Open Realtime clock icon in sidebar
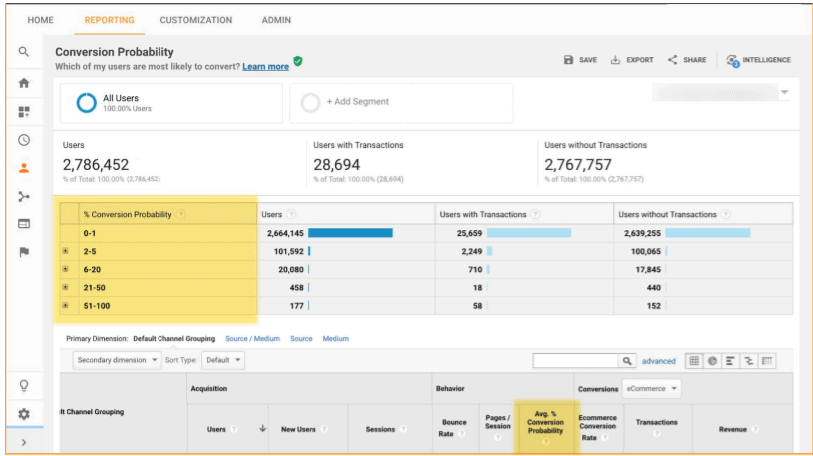The image size is (813, 456). pyautogui.click(x=24, y=140)
